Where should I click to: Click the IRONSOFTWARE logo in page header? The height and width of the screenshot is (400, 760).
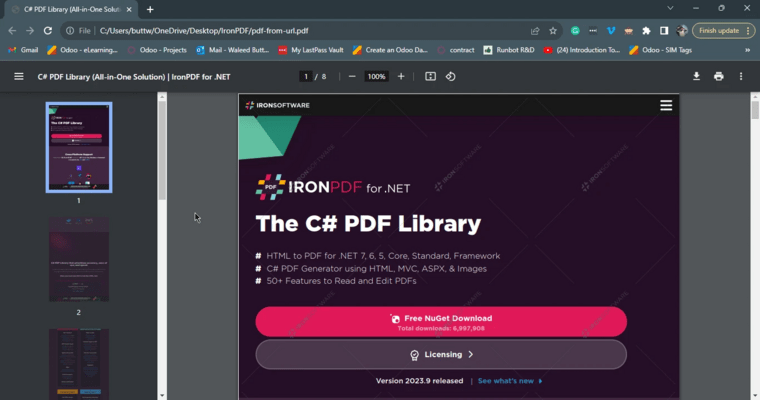point(277,105)
